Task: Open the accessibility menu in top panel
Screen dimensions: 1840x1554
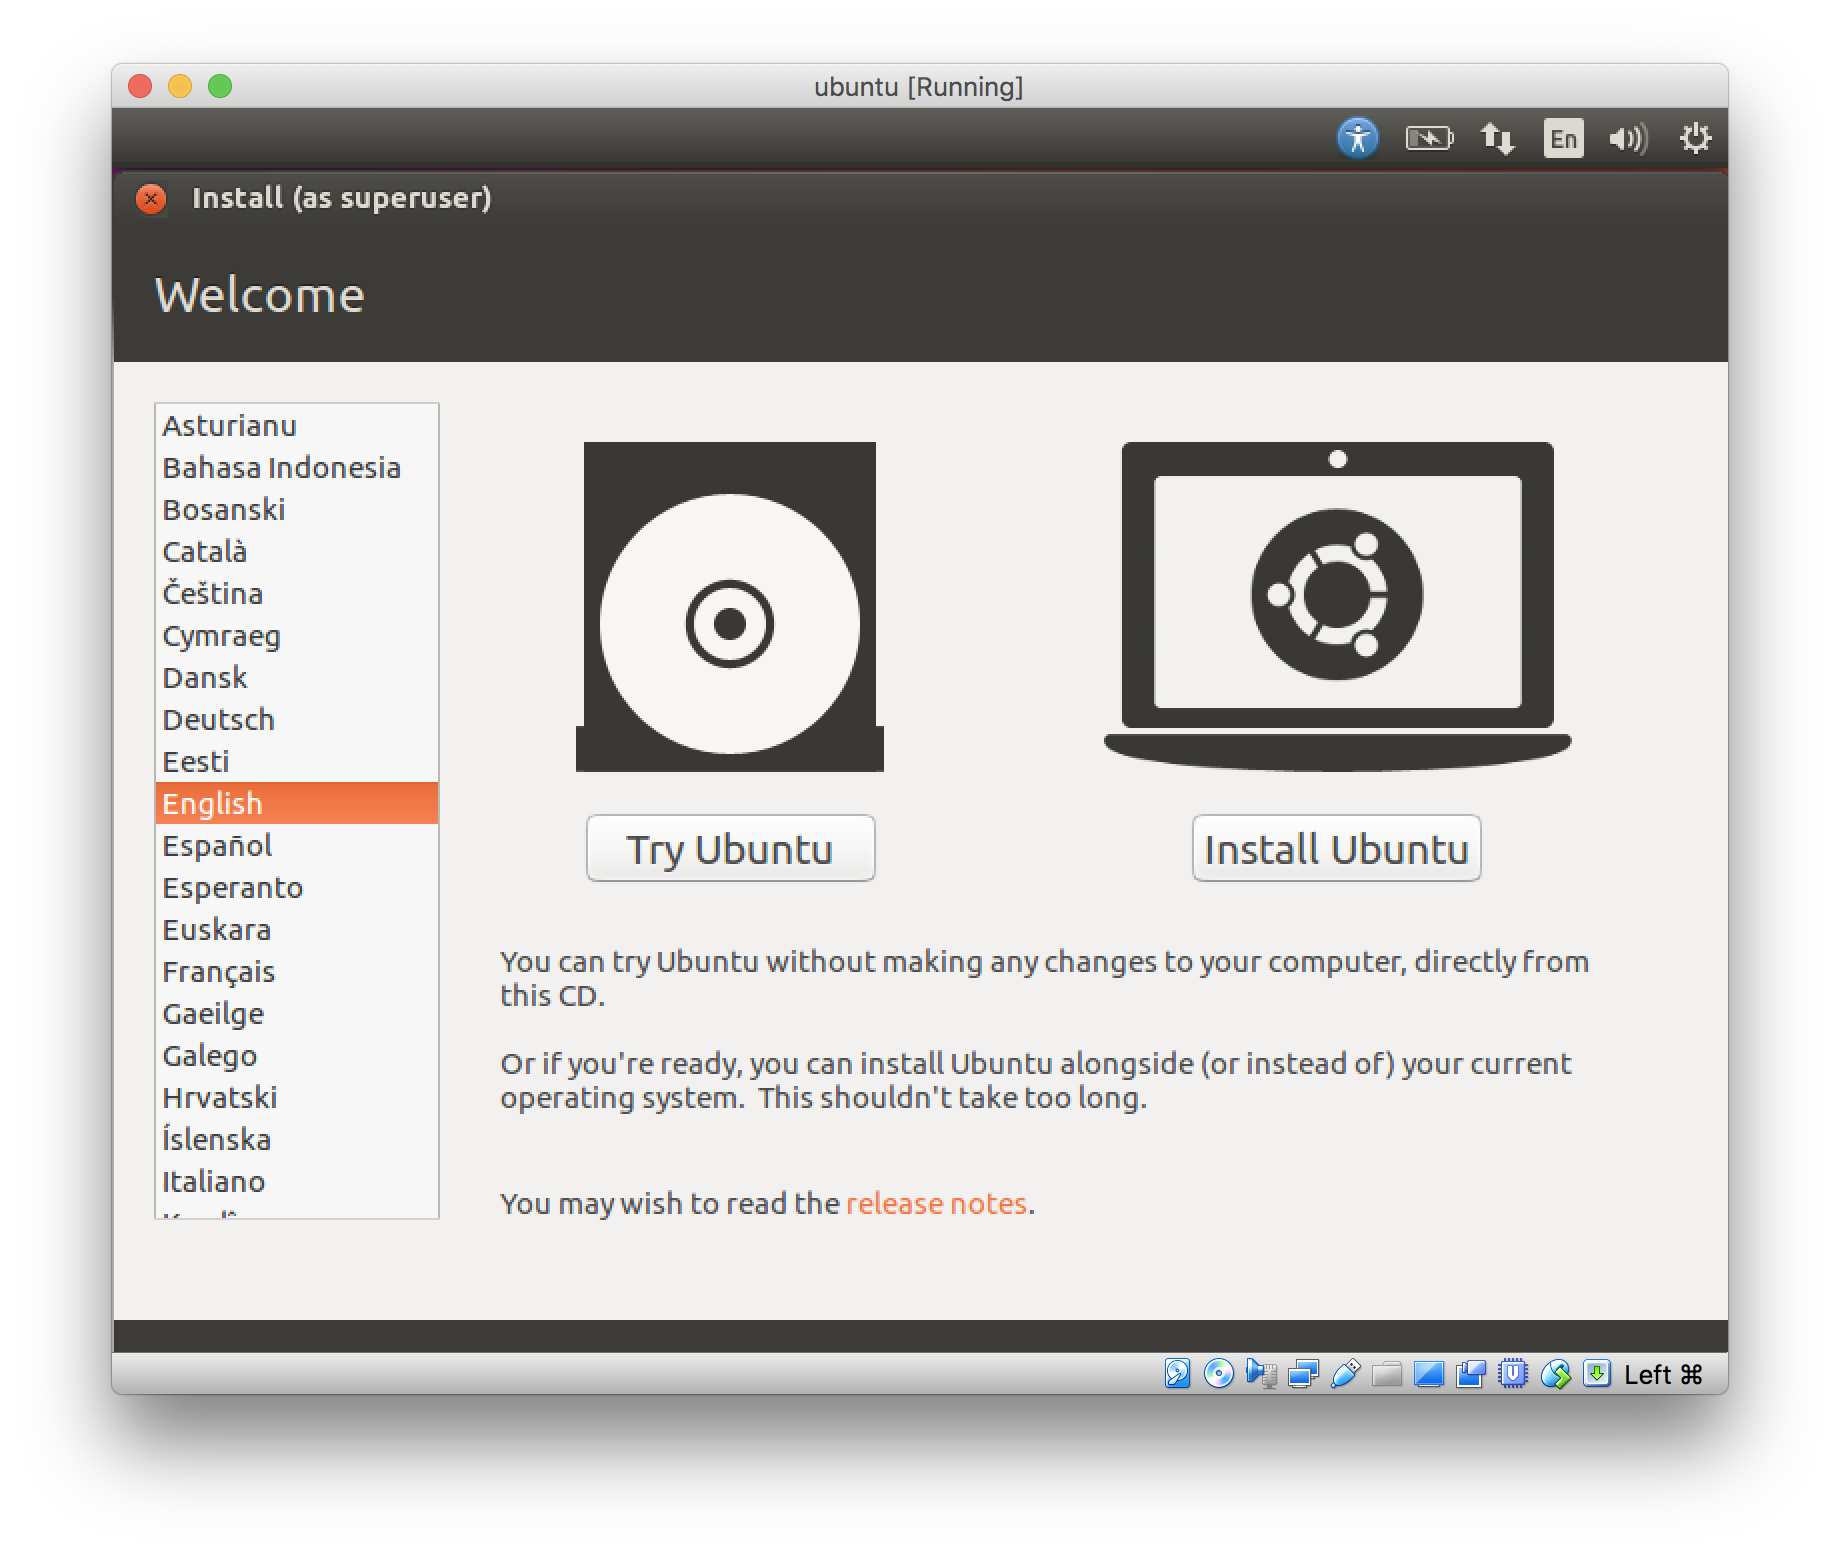Action: (x=1357, y=138)
